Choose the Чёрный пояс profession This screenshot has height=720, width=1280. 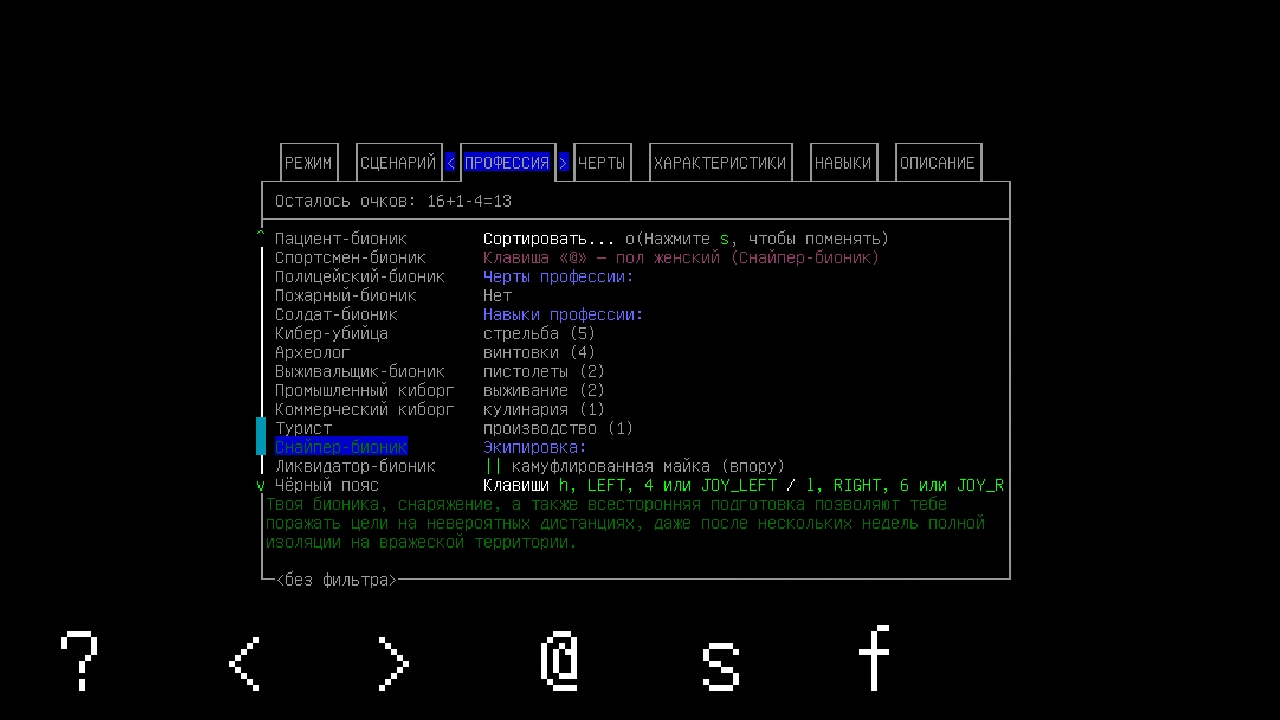click(326, 486)
